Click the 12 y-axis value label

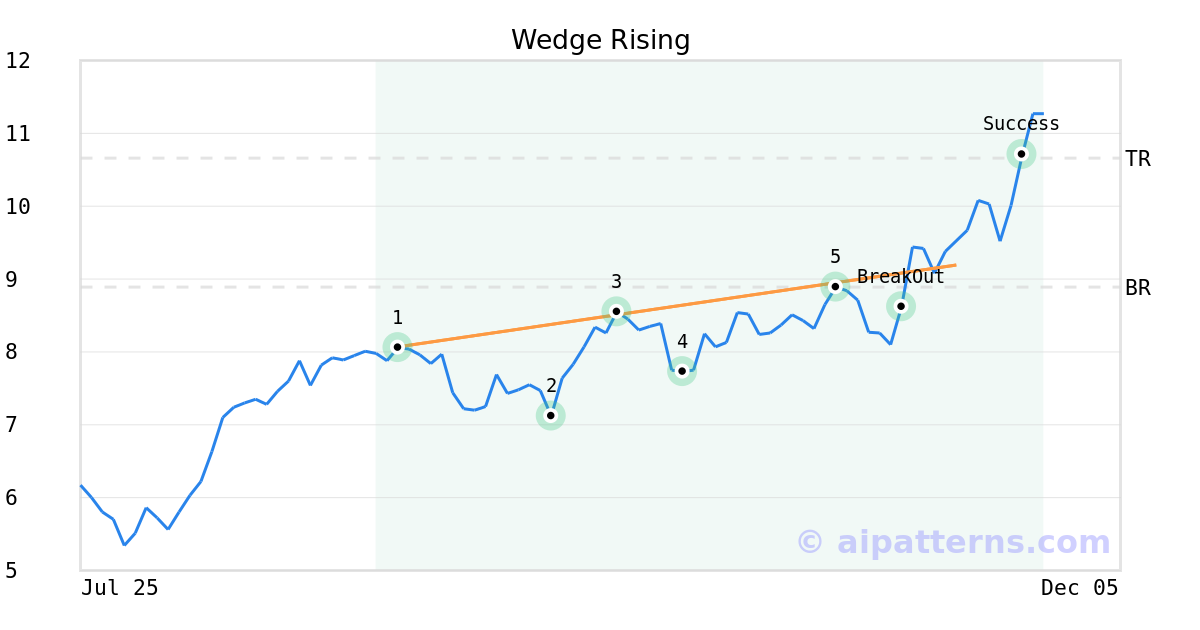(18, 61)
